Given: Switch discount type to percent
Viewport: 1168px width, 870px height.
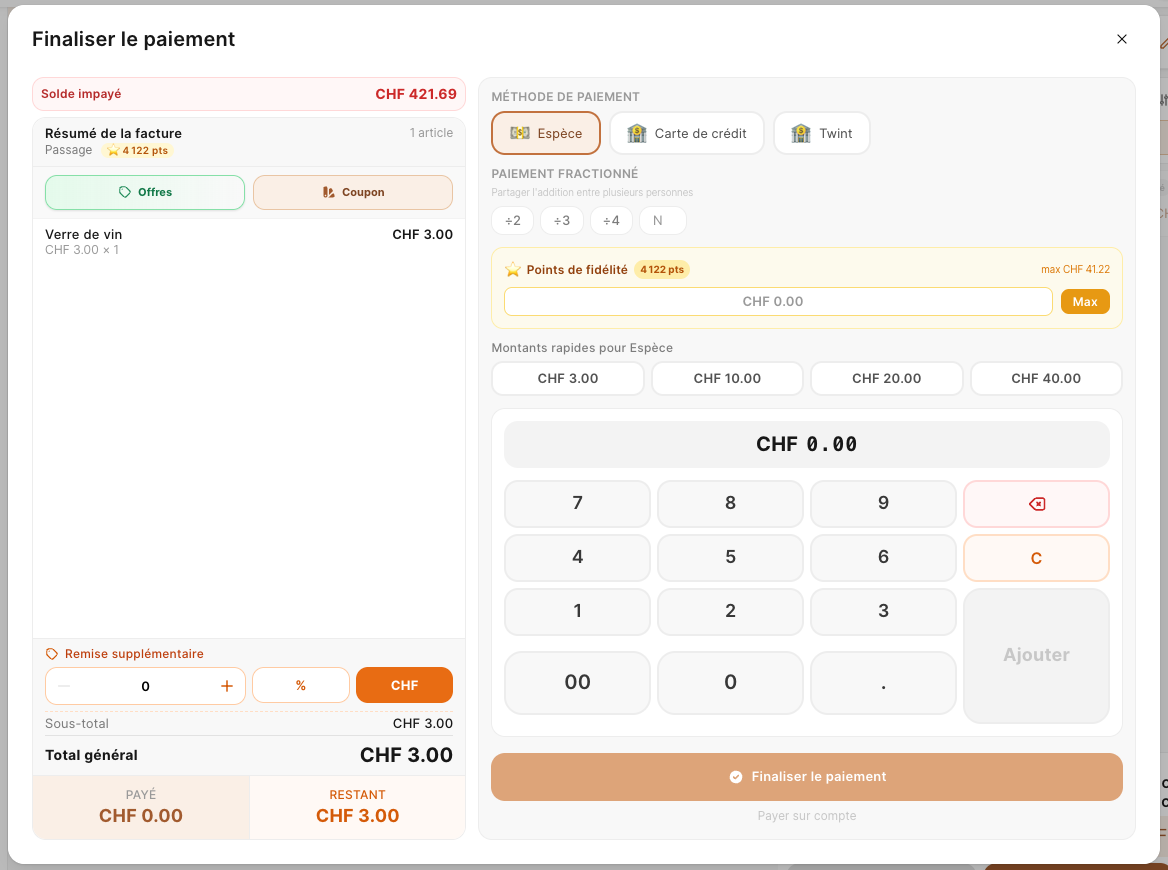Looking at the screenshot, I should [301, 685].
